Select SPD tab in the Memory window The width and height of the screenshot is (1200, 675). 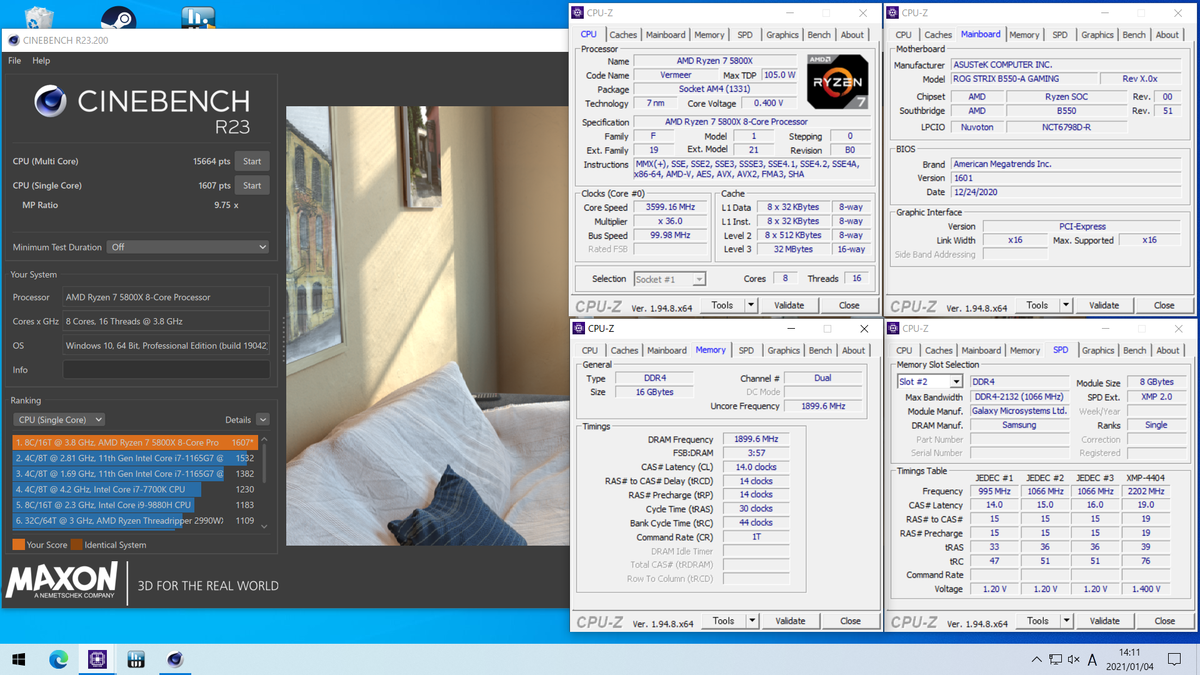point(746,351)
